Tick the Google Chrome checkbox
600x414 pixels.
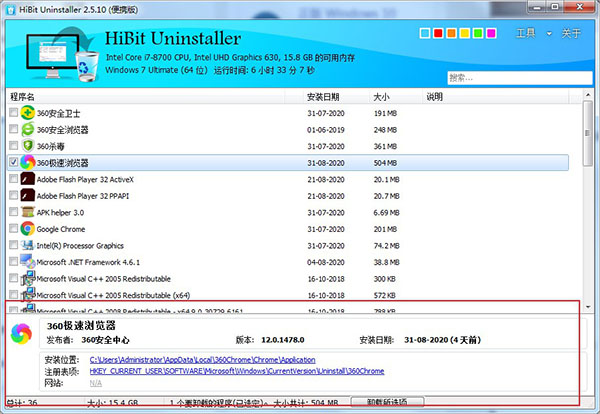(13, 228)
